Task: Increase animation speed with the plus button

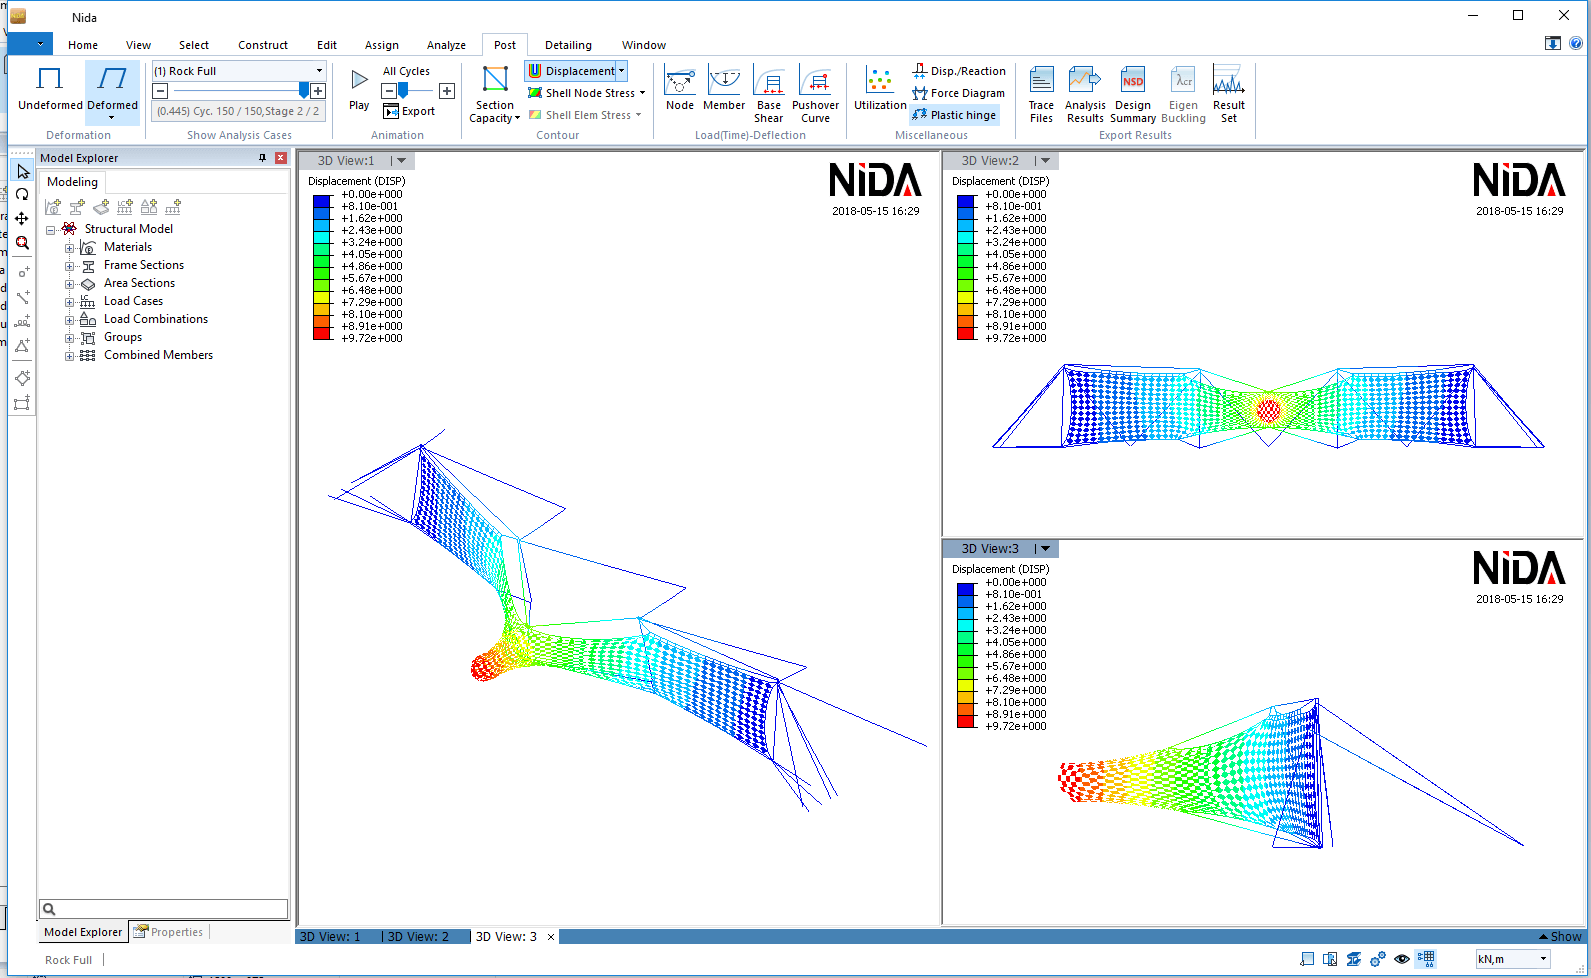Action: [x=447, y=91]
